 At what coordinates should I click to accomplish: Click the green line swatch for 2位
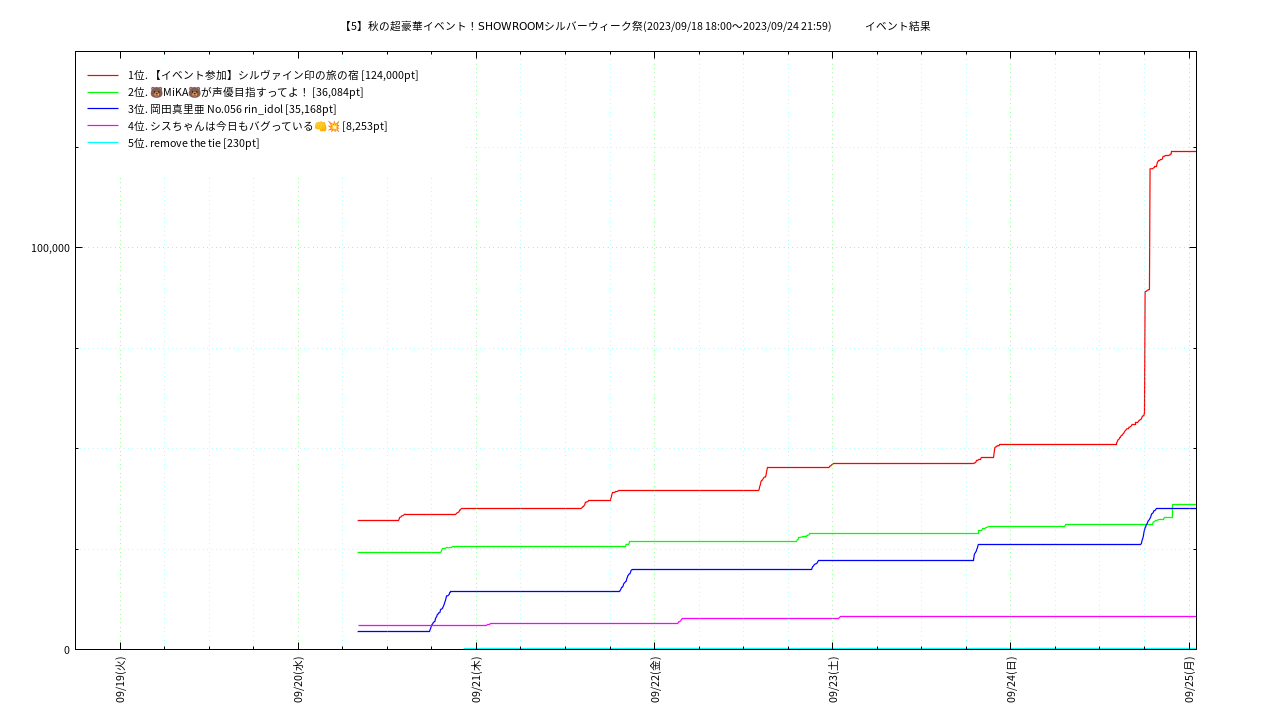(103, 92)
